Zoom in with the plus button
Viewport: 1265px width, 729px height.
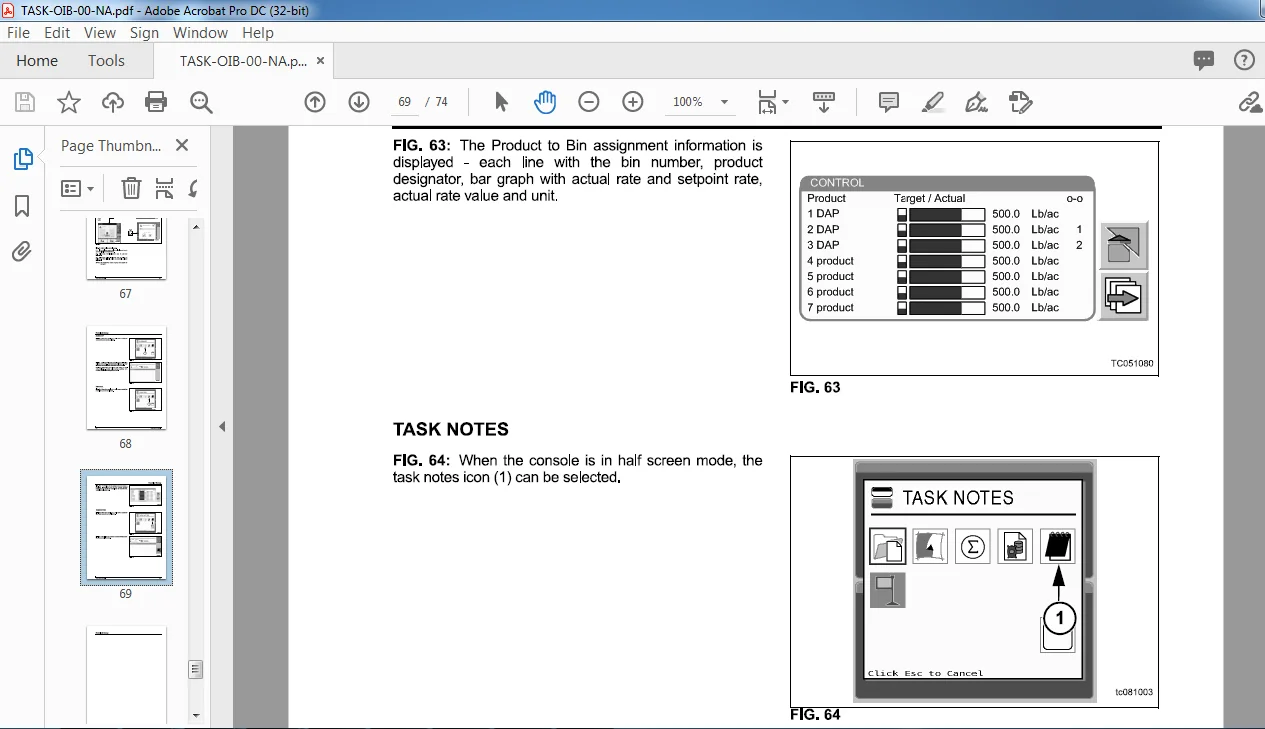(x=633, y=102)
